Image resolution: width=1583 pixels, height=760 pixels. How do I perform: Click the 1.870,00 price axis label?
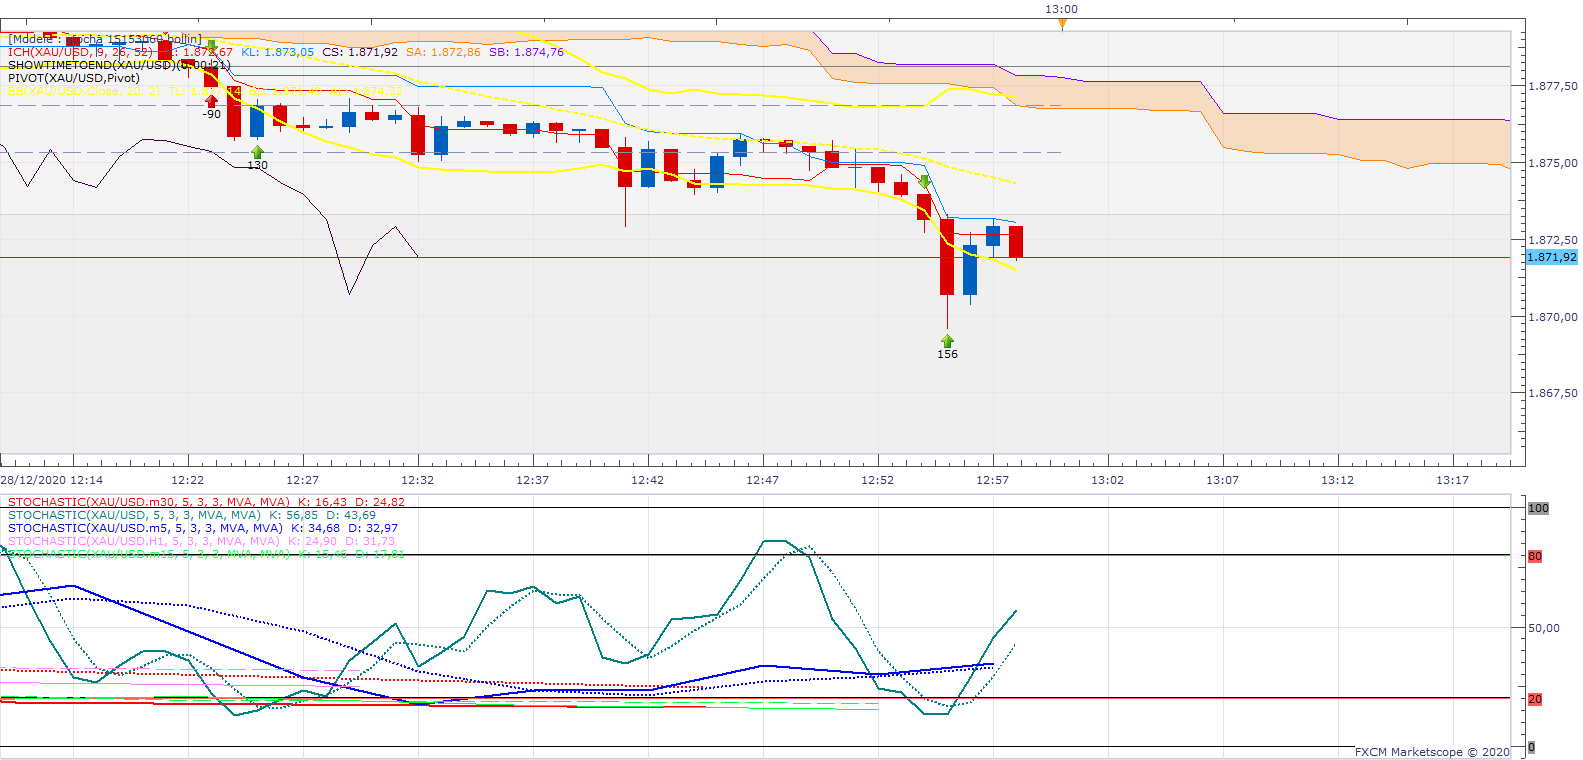[x=1553, y=317]
